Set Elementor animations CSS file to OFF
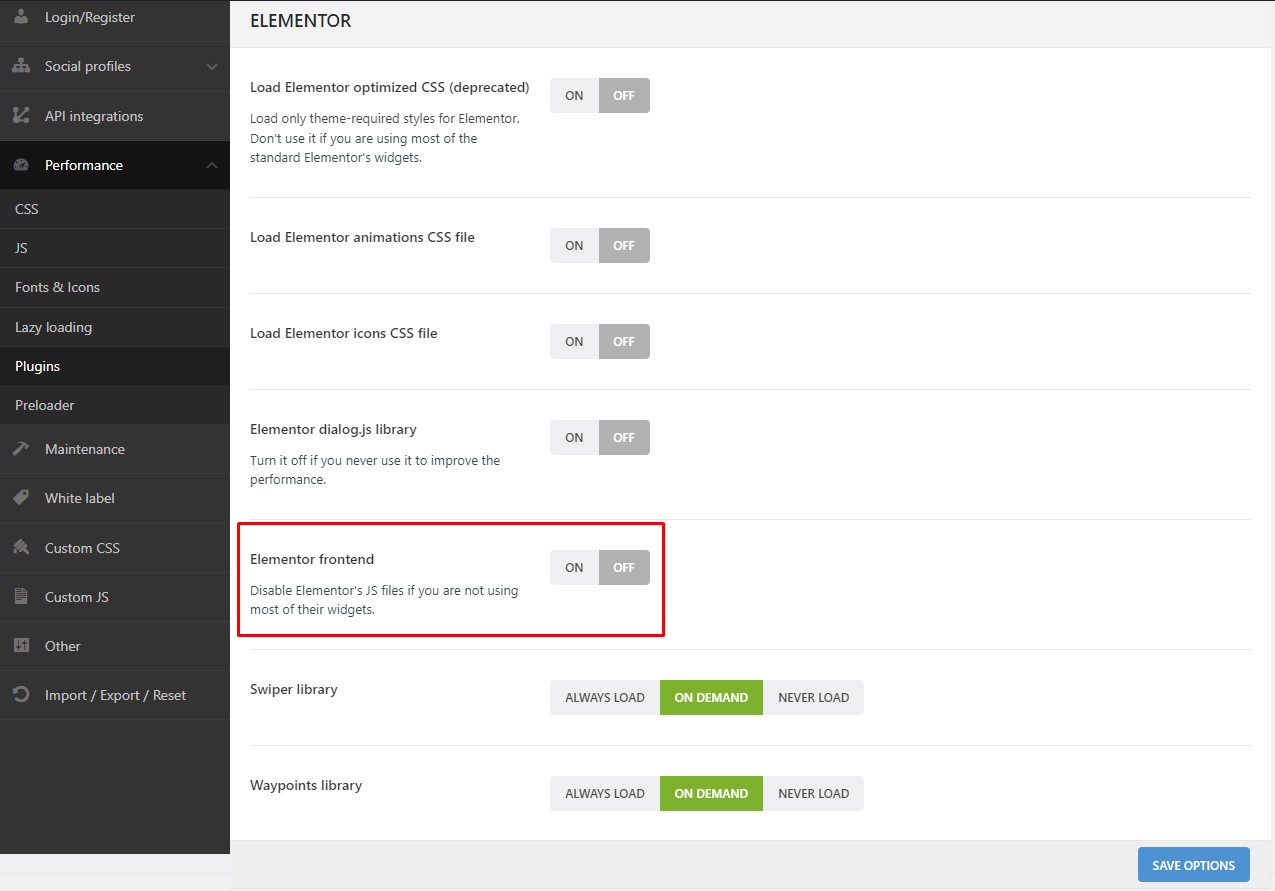The image size is (1275, 891). 624,246
